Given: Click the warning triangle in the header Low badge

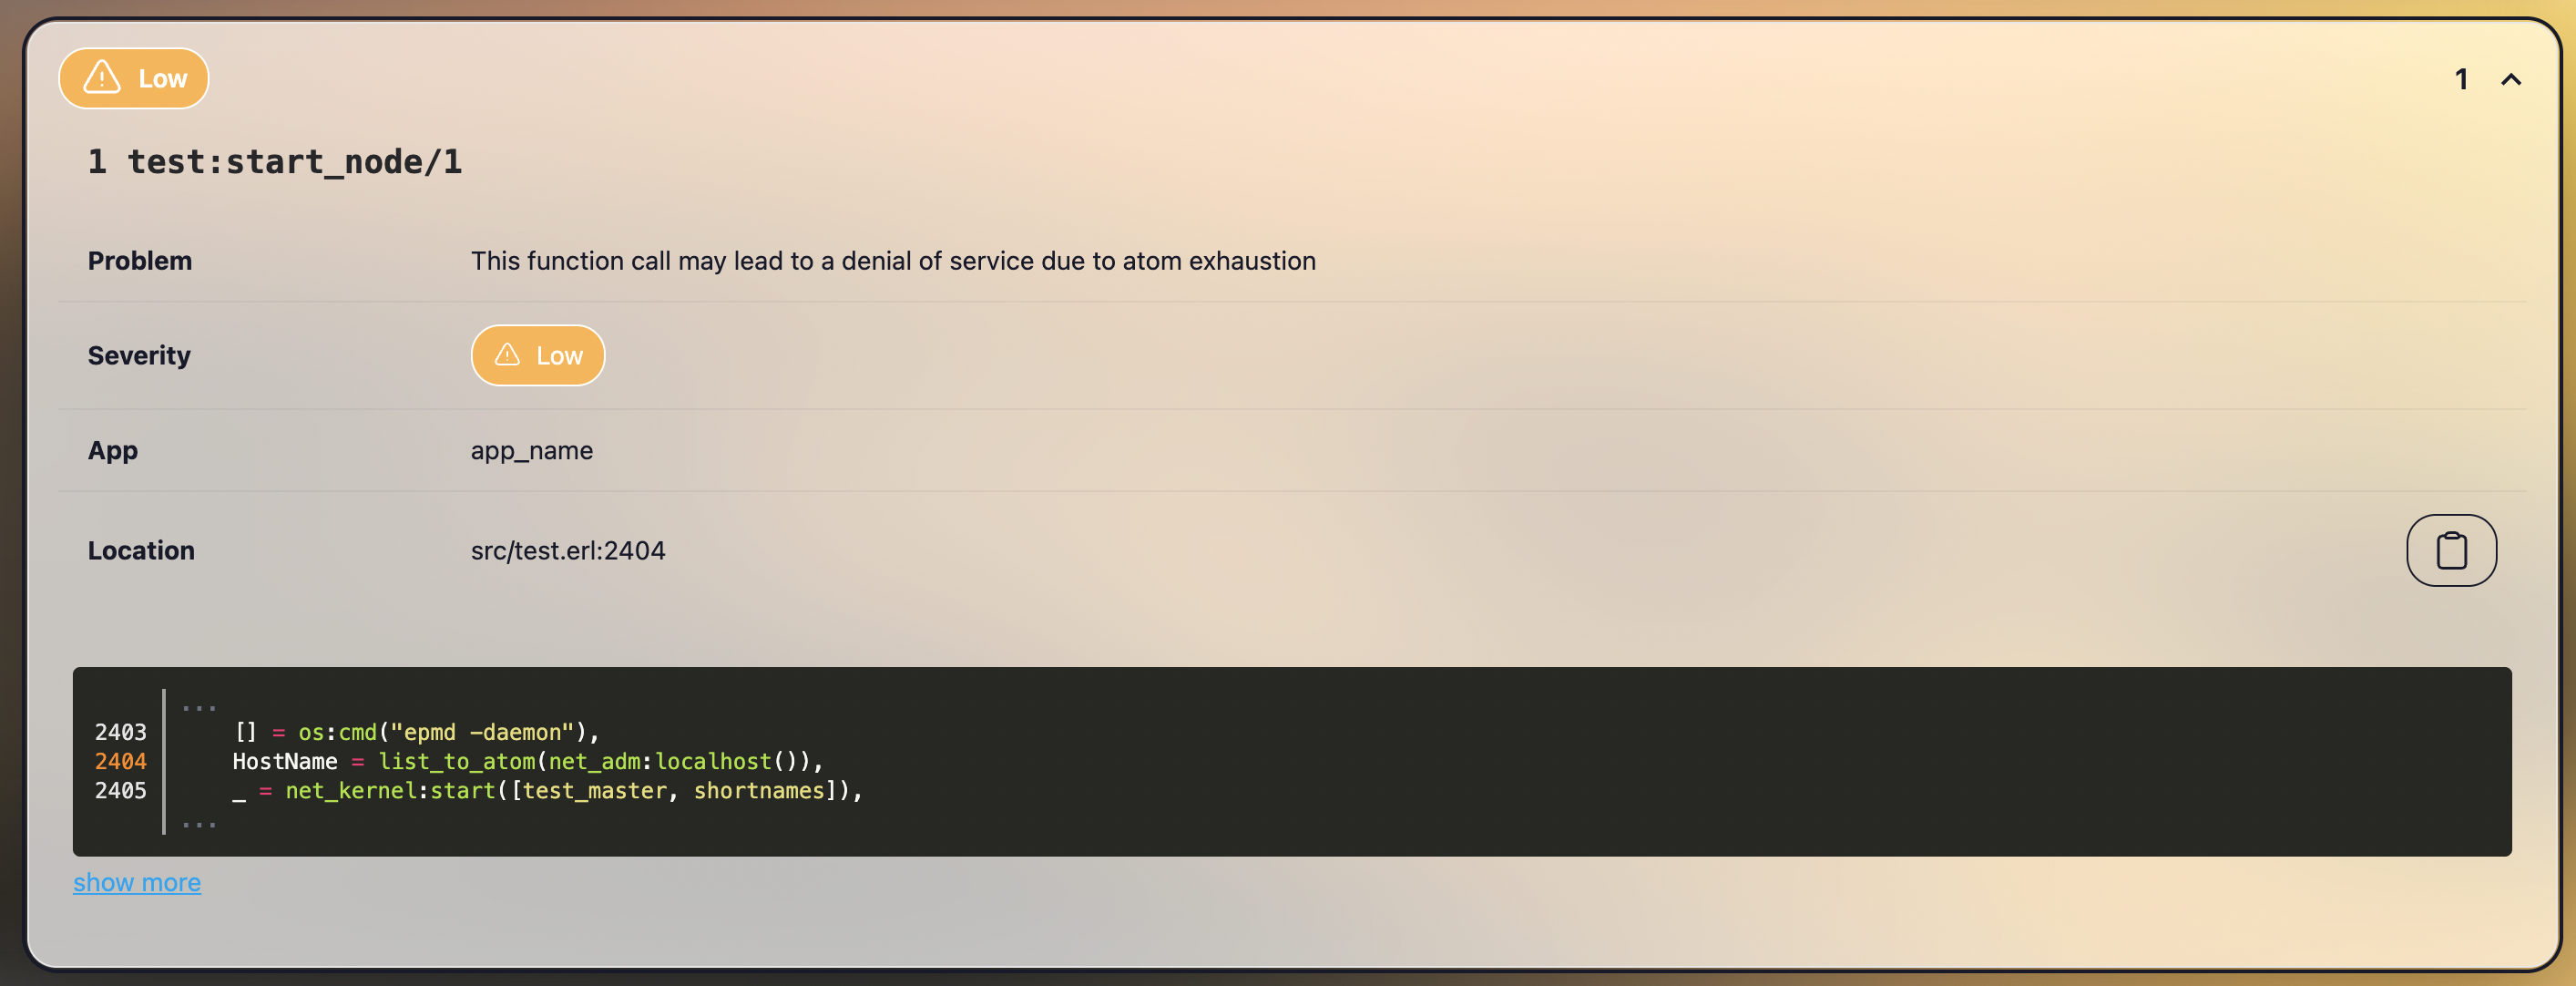Looking at the screenshot, I should [x=102, y=78].
